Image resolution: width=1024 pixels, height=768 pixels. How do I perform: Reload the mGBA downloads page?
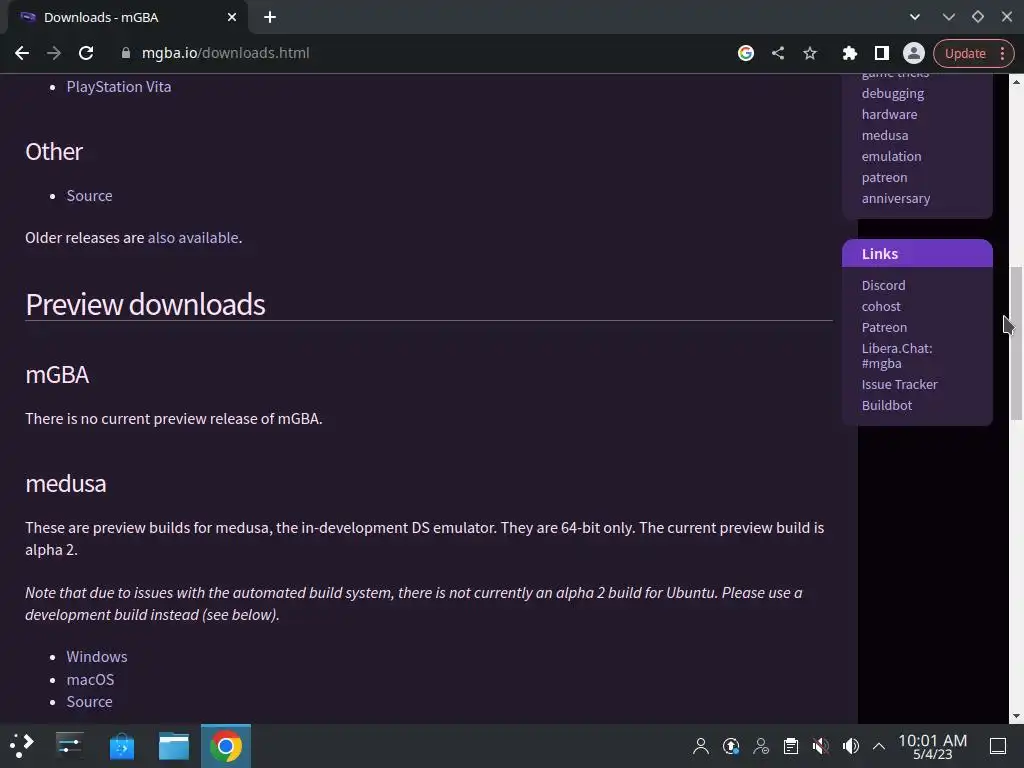coord(86,53)
